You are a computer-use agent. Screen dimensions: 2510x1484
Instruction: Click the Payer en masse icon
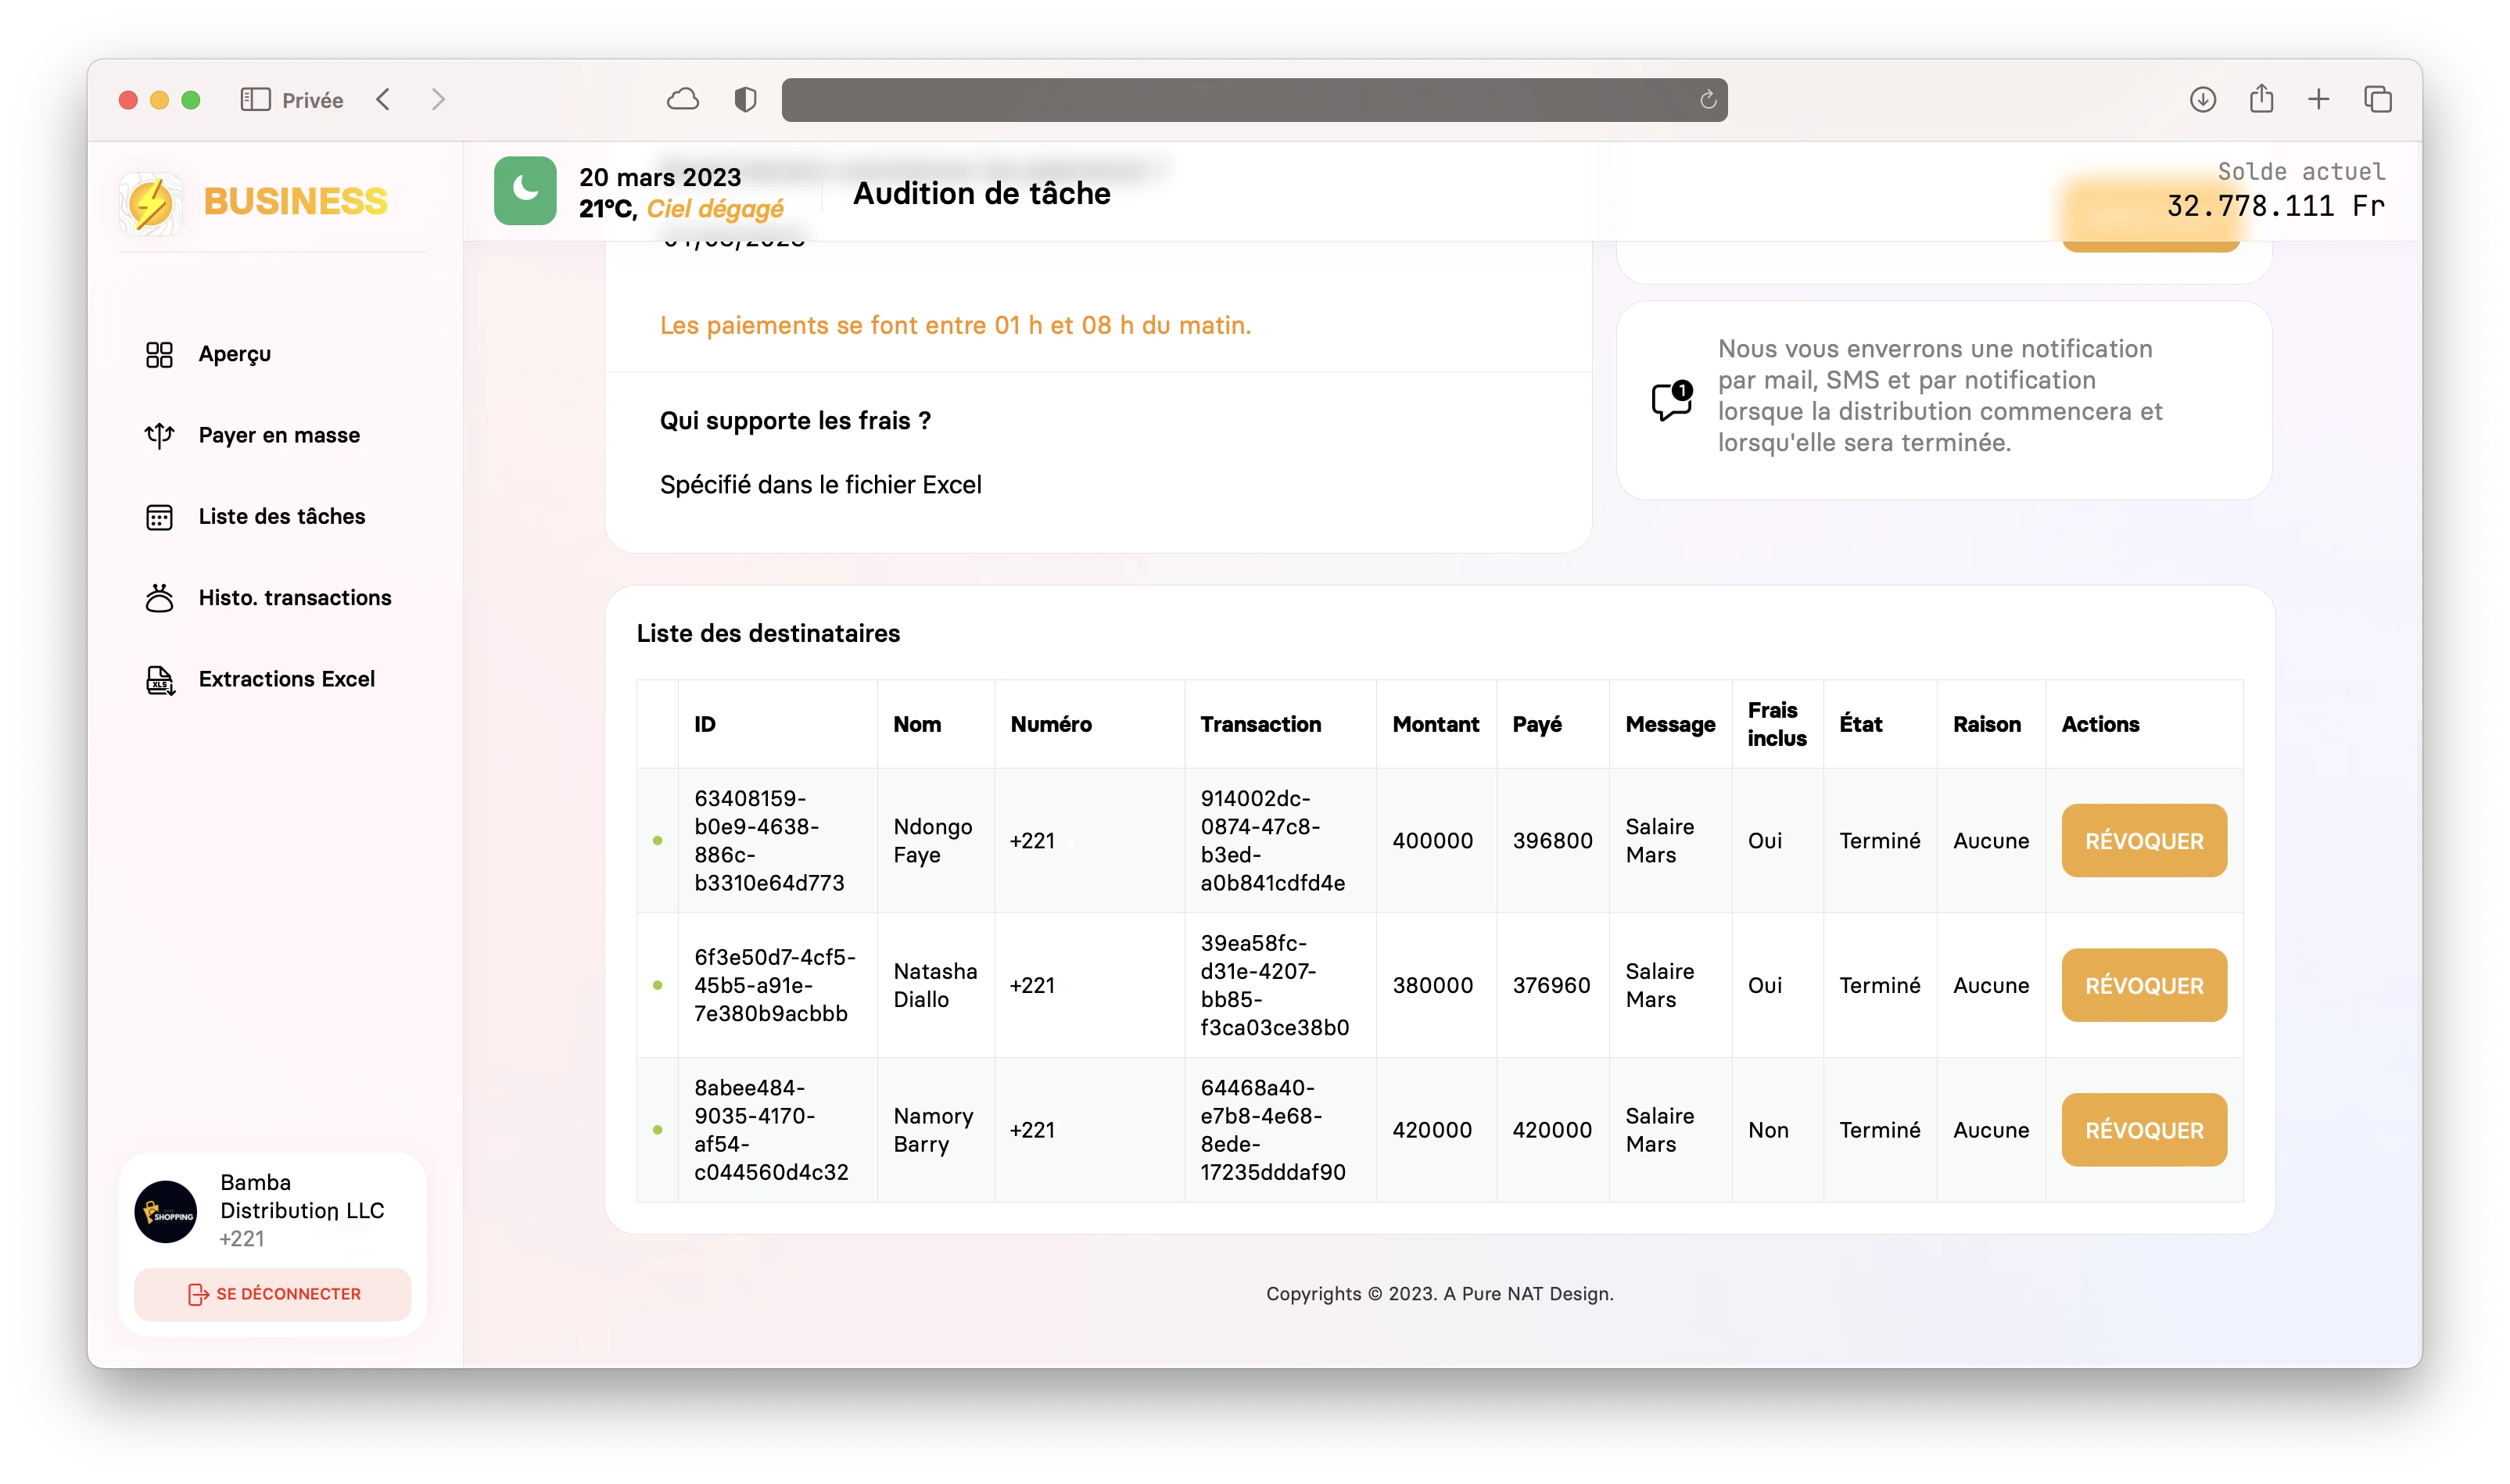[159, 435]
